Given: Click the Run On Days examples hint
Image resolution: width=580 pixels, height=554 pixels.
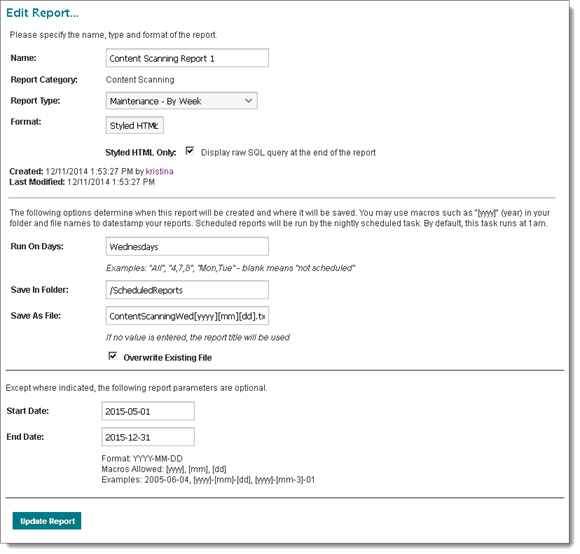Looking at the screenshot, I should point(230,268).
